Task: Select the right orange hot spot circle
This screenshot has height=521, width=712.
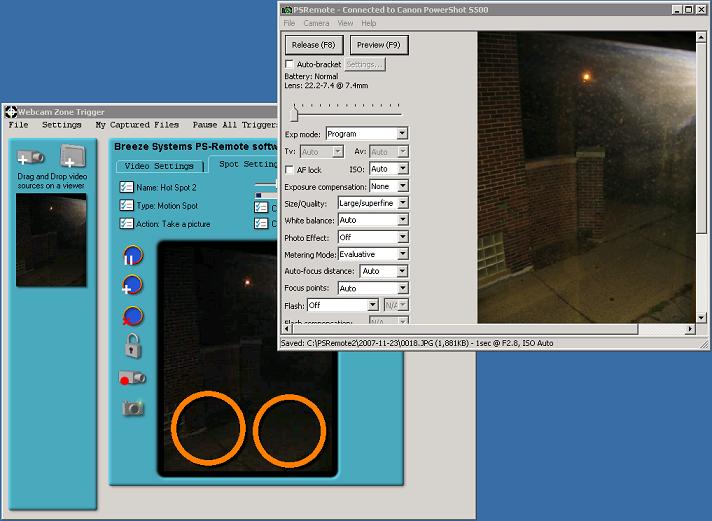Action: (x=289, y=431)
